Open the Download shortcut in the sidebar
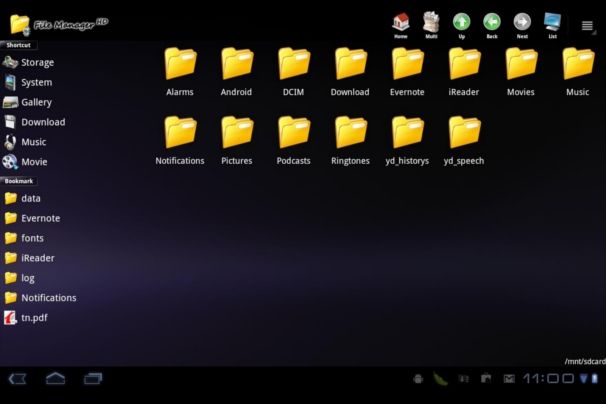The width and height of the screenshot is (606, 404). (x=34, y=122)
